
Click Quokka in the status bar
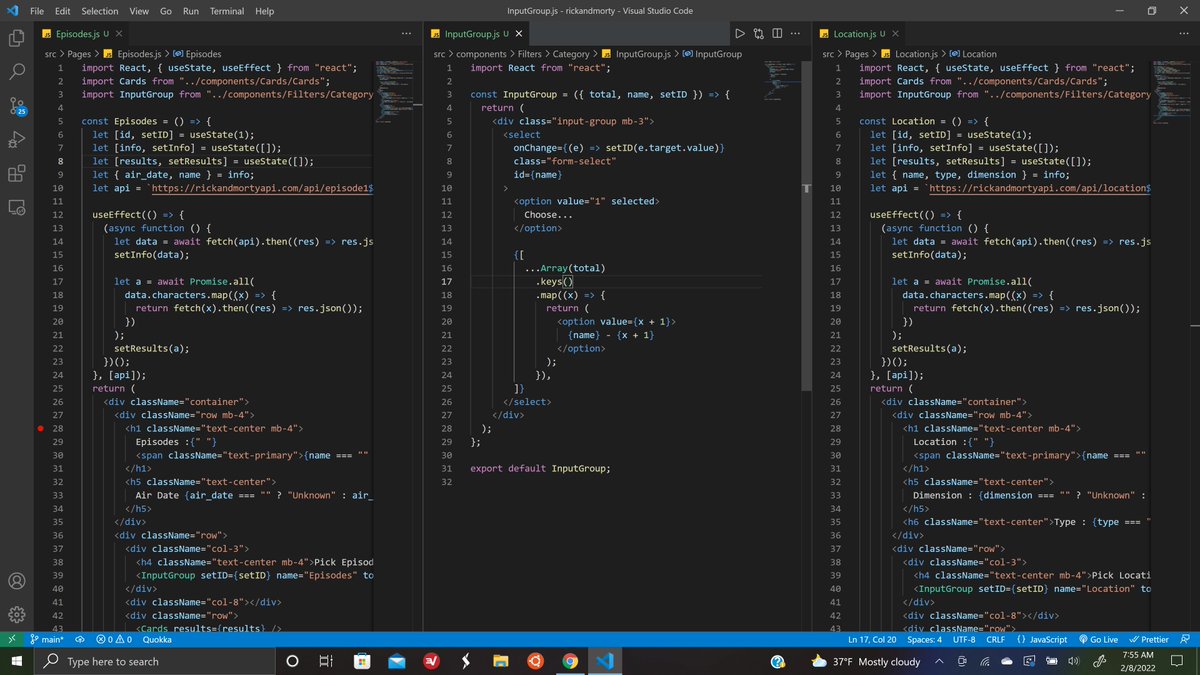[156, 639]
